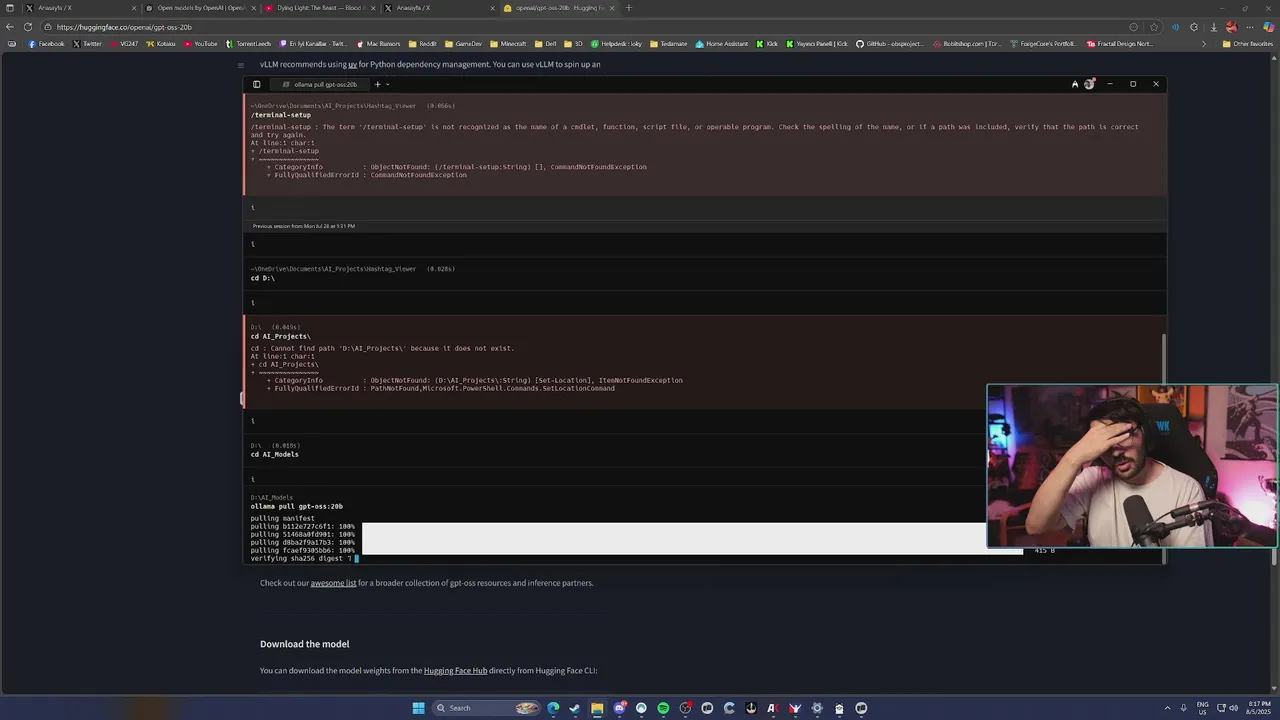
Task: Open the Hugging Face Hub link
Action: (x=455, y=671)
